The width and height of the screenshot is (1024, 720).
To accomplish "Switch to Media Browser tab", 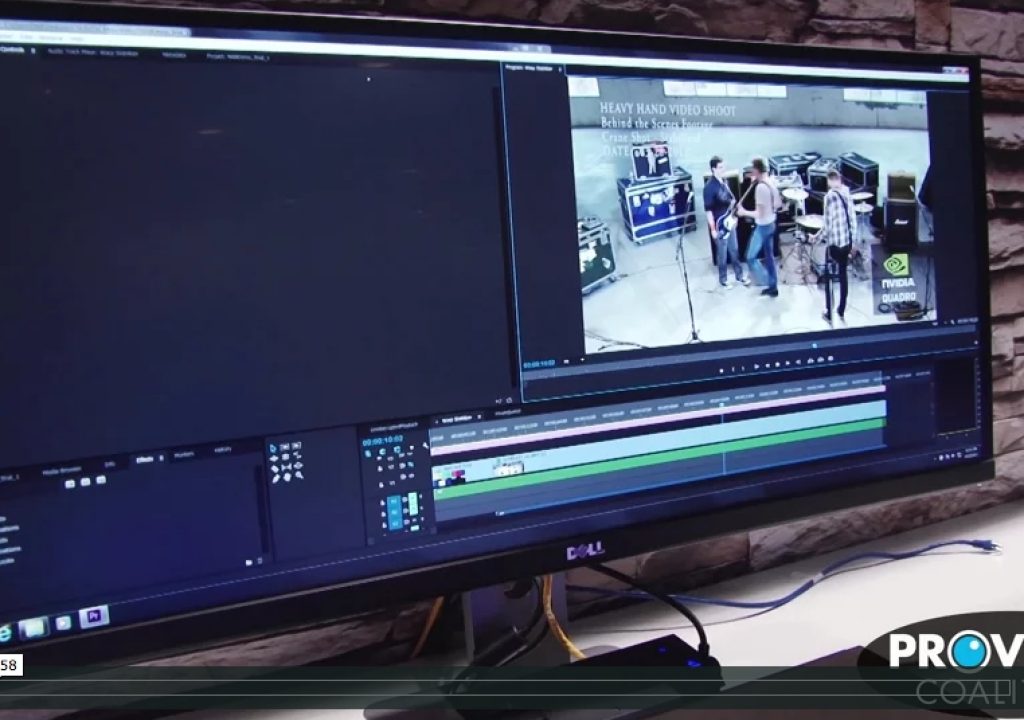I will (62, 470).
